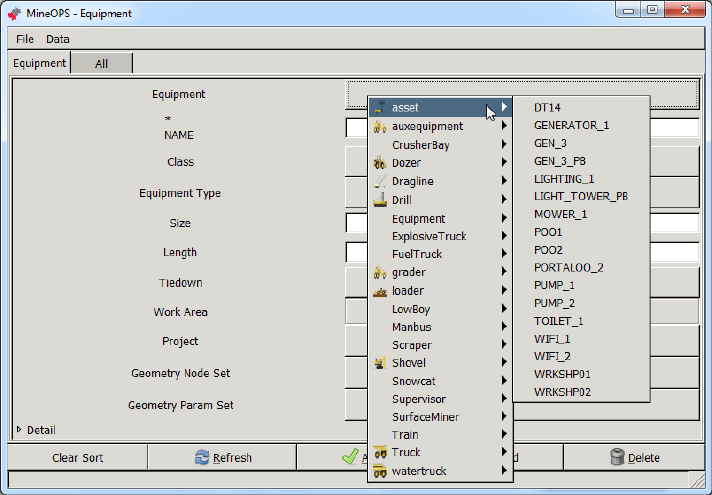
Task: Click the Dragline icon in menu
Action: [x=380, y=181]
